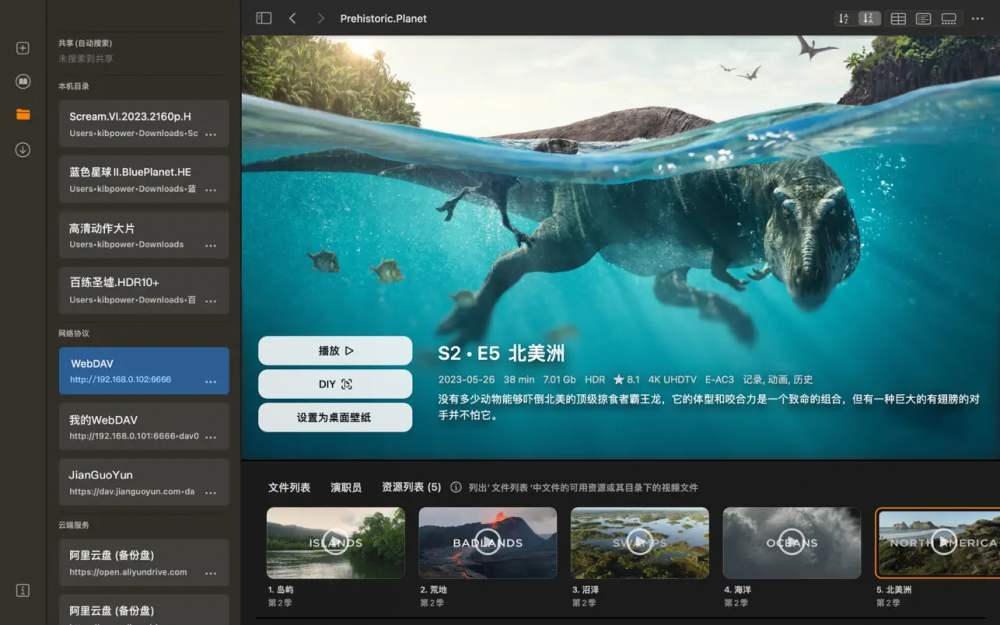Open the Islands episode thumbnail
The image size is (1000, 625).
[x=335, y=543]
